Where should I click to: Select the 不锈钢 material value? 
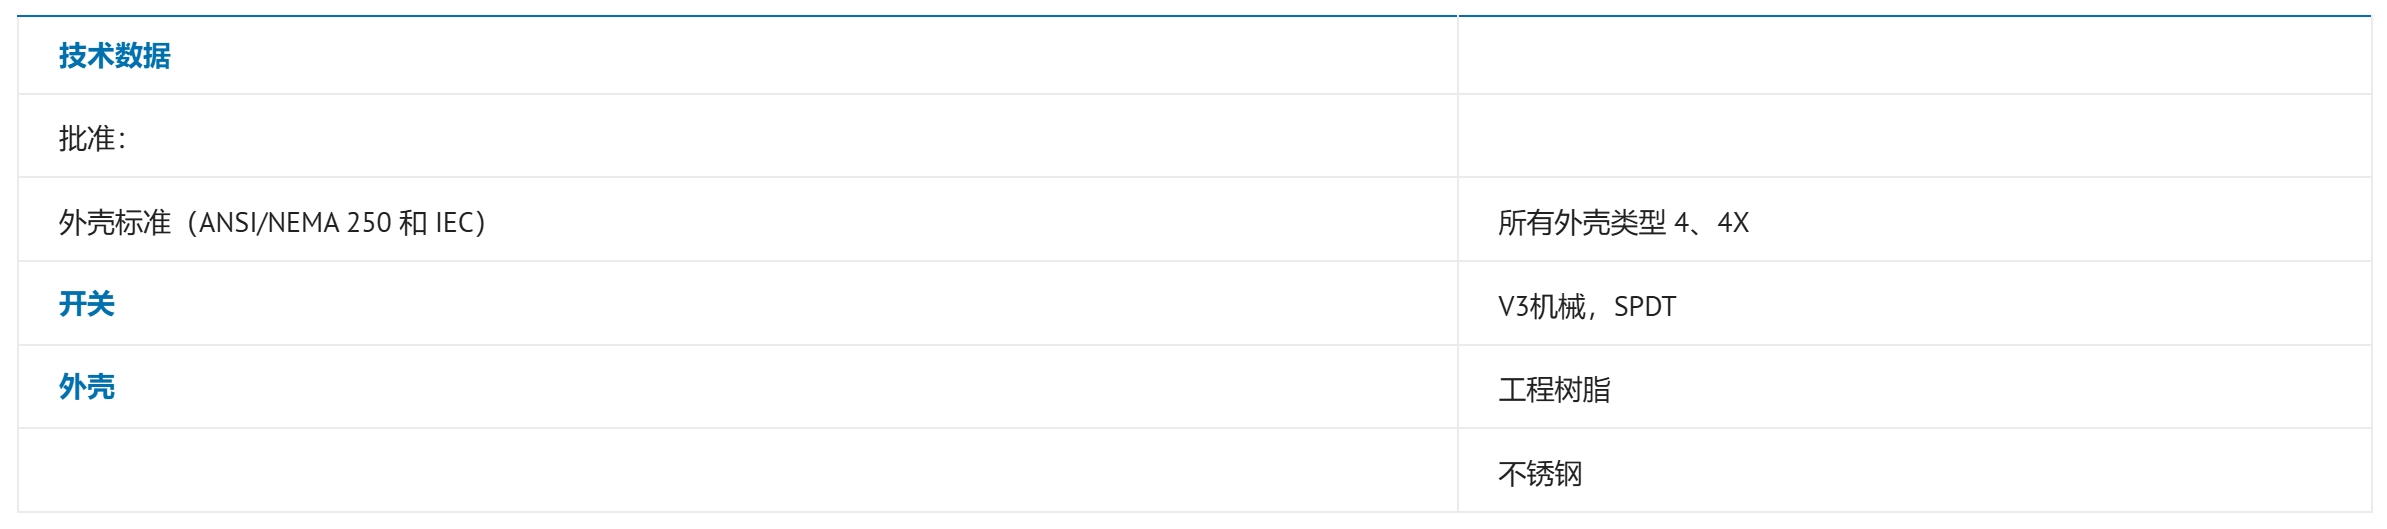[x=1540, y=473]
